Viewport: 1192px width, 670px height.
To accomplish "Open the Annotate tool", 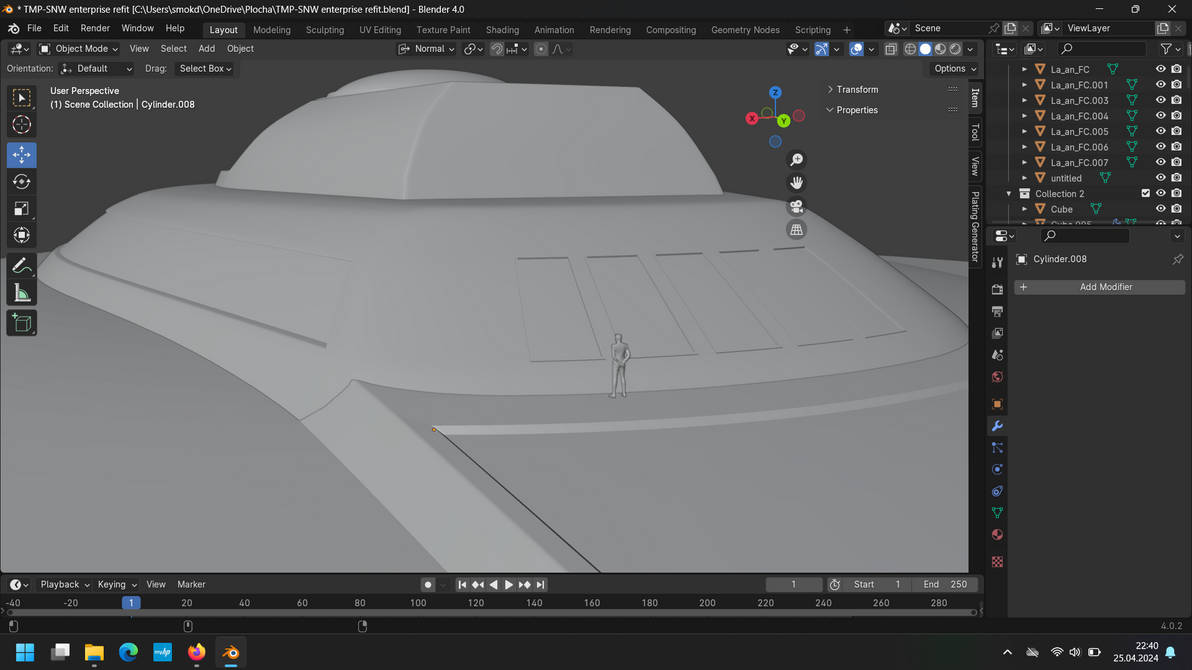I will point(22,265).
